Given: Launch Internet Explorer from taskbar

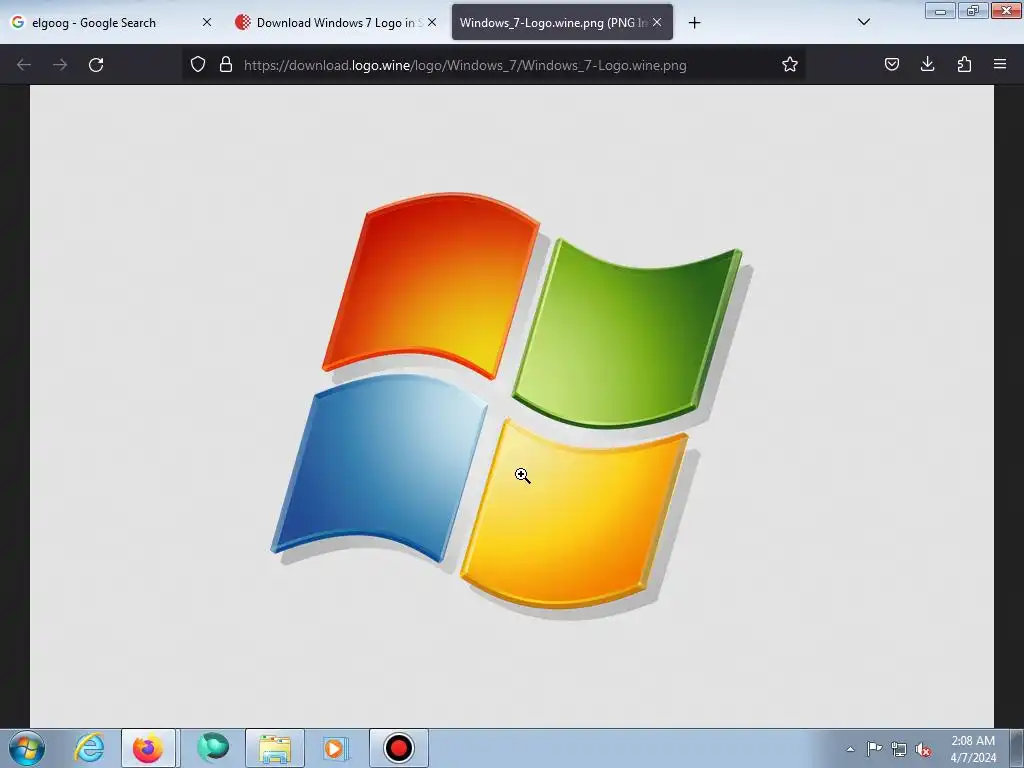Looking at the screenshot, I should coord(89,748).
